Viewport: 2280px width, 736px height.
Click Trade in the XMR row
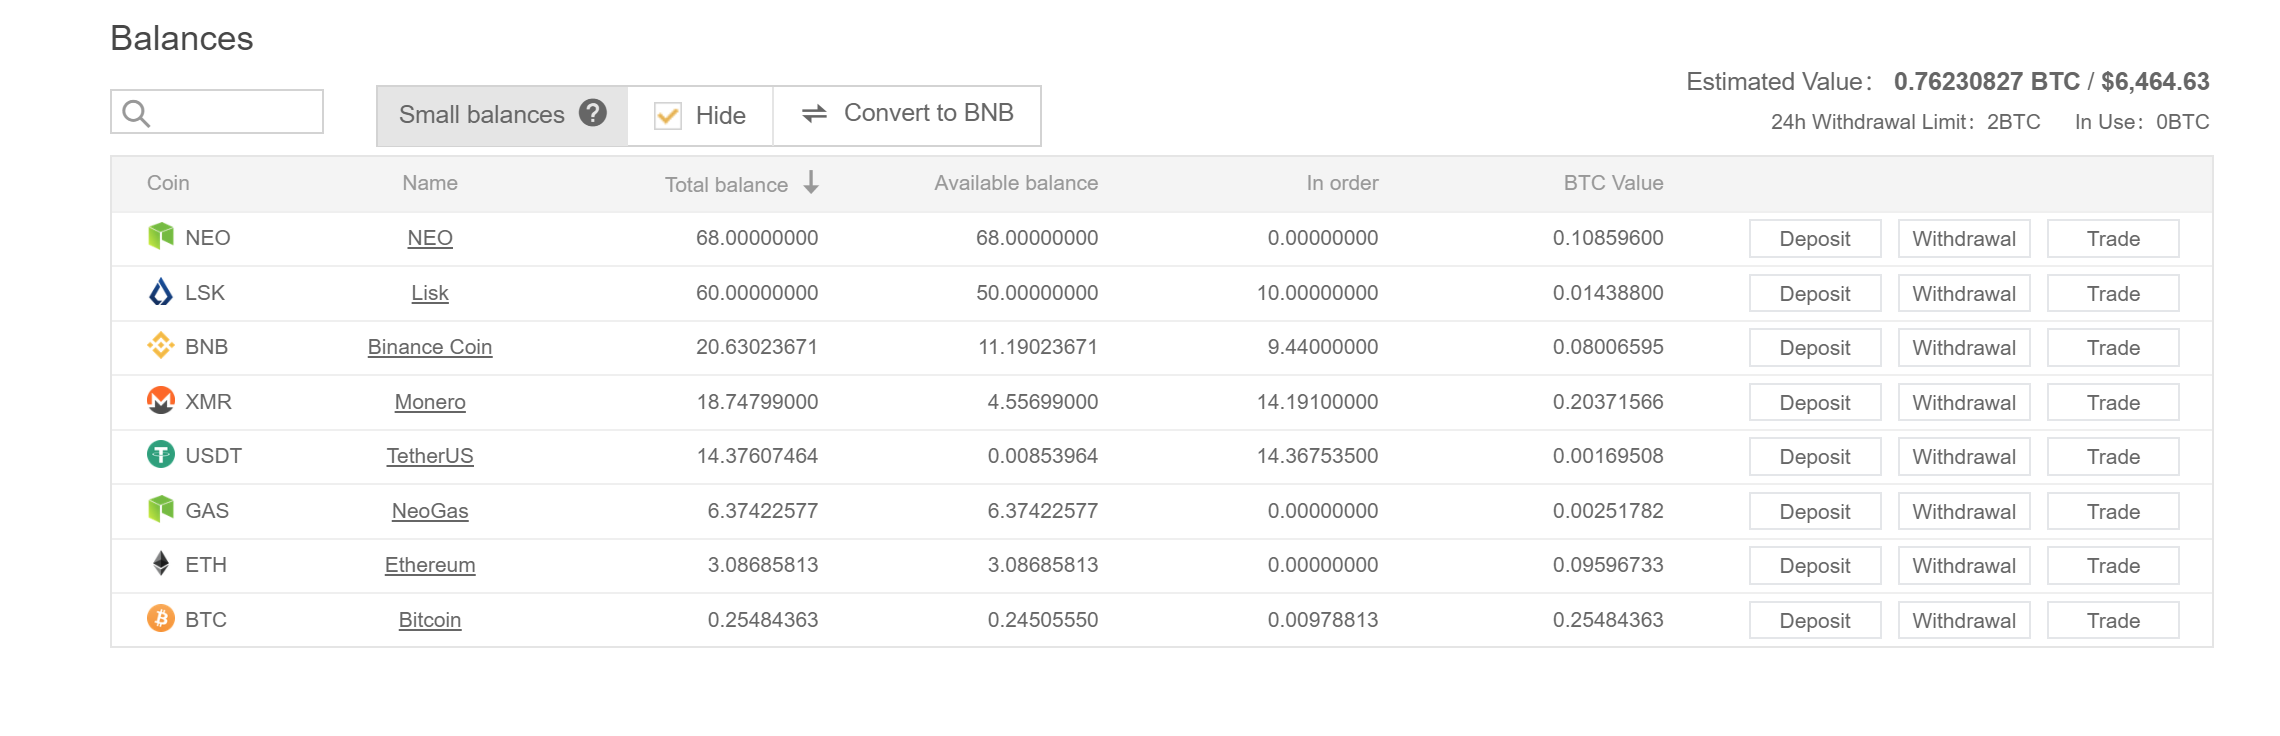[2113, 402]
